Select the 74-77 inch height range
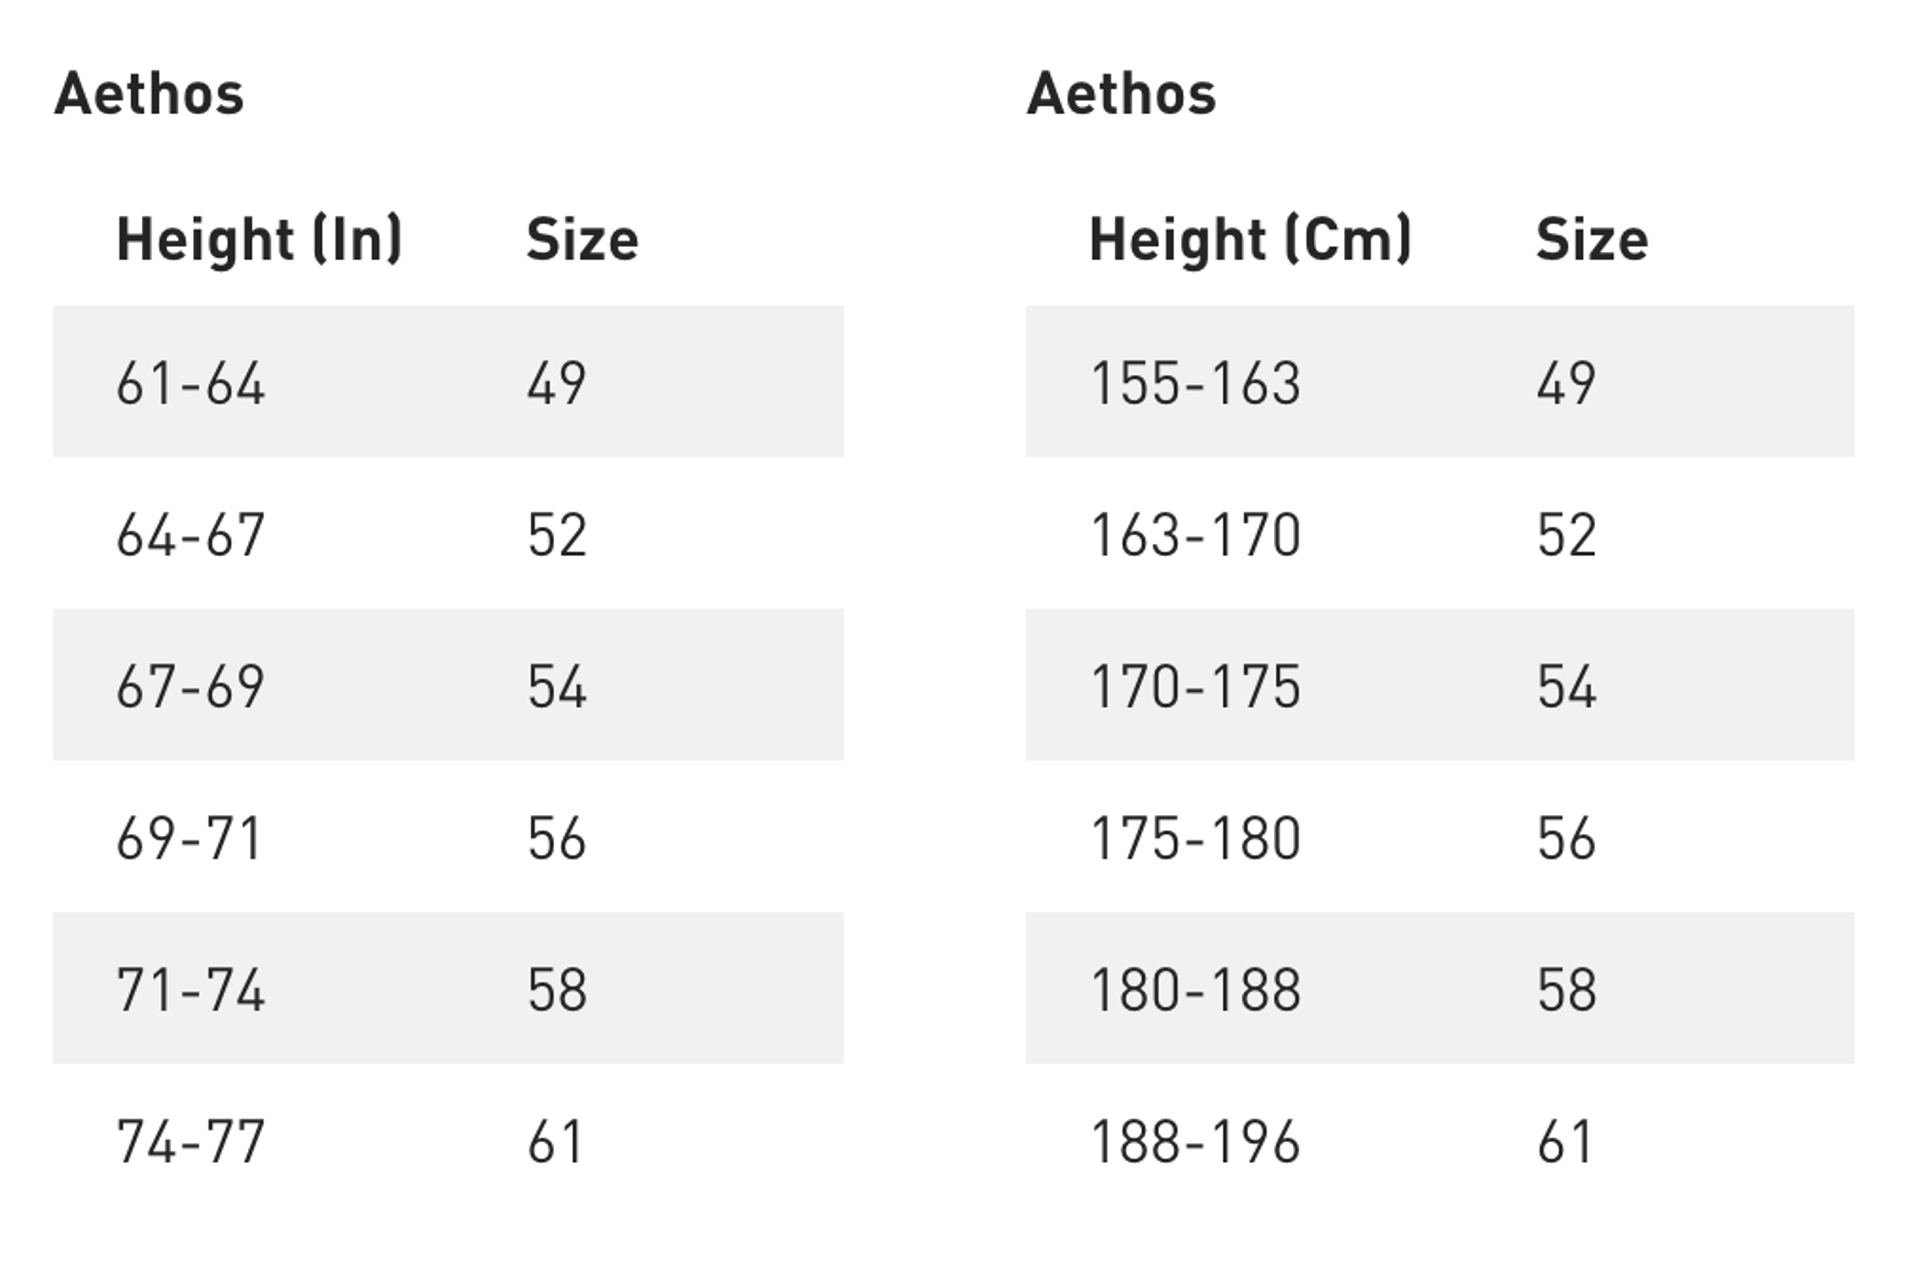The image size is (1920, 1263). pos(191,1142)
